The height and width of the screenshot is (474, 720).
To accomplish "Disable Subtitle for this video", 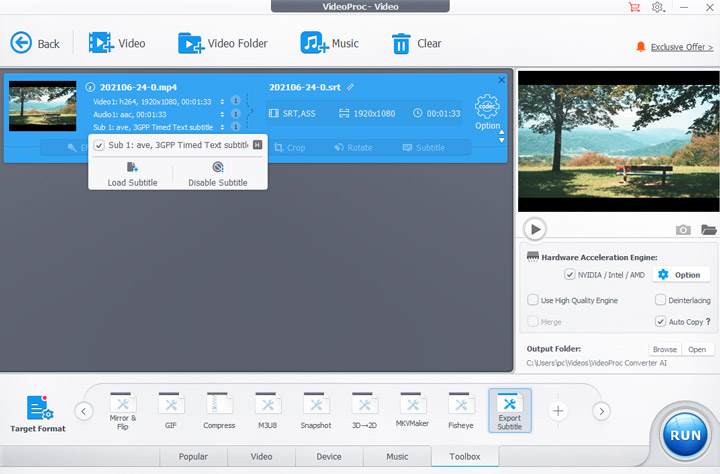I will [x=218, y=174].
